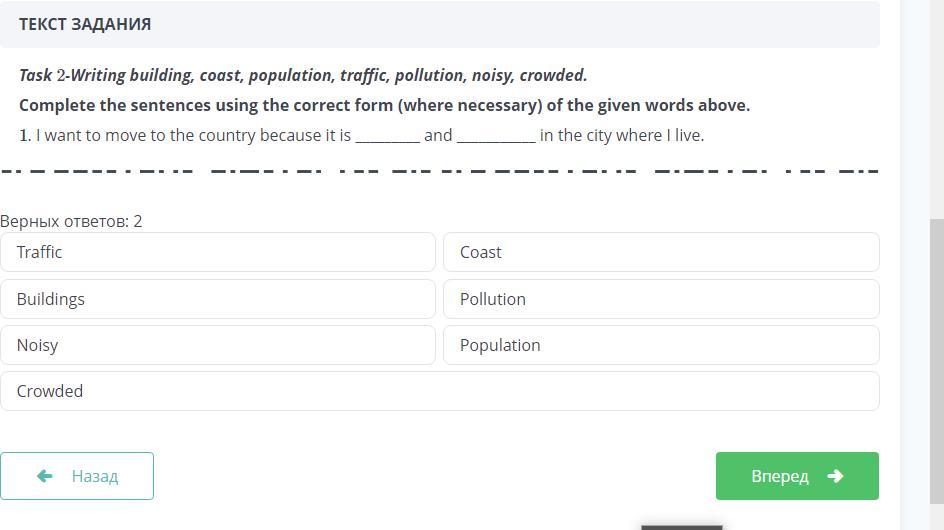
Task: Click the sentence 'I want to move to the country'
Action: pos(190,135)
